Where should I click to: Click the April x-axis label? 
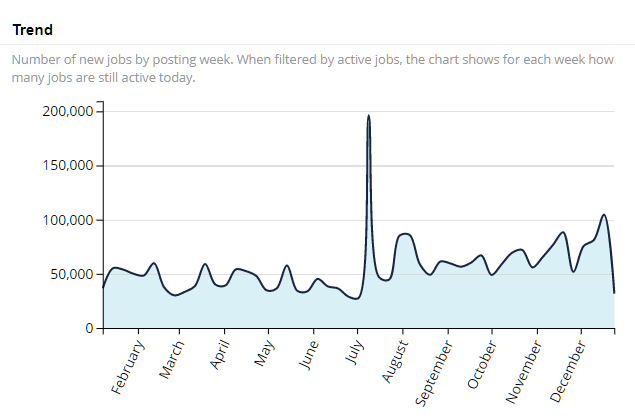(221, 356)
